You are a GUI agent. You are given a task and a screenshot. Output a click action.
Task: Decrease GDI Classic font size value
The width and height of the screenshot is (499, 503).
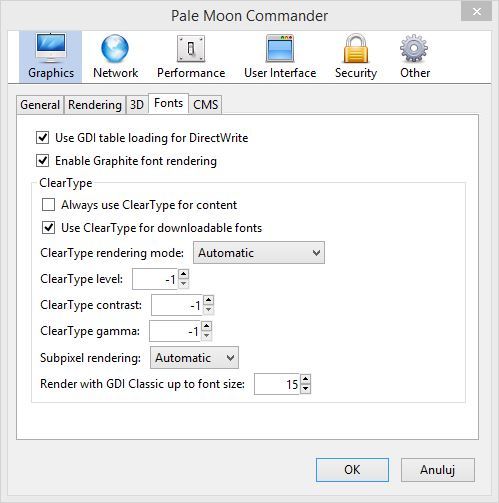pyautogui.click(x=306, y=389)
